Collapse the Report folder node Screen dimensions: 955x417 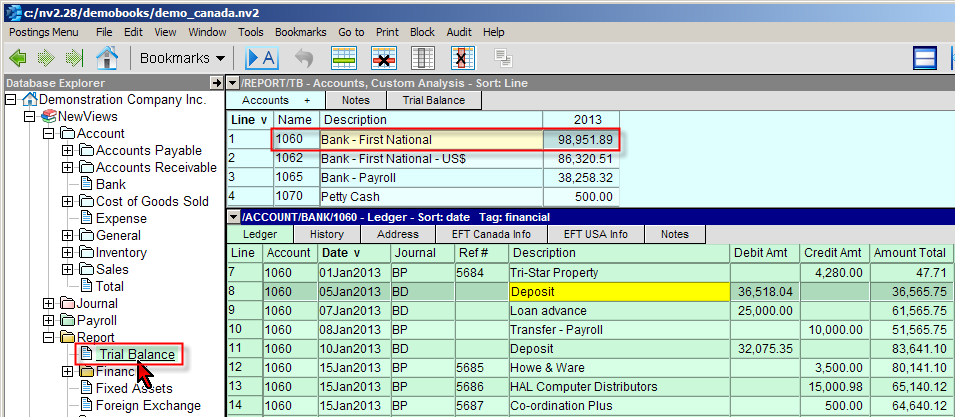(50, 338)
